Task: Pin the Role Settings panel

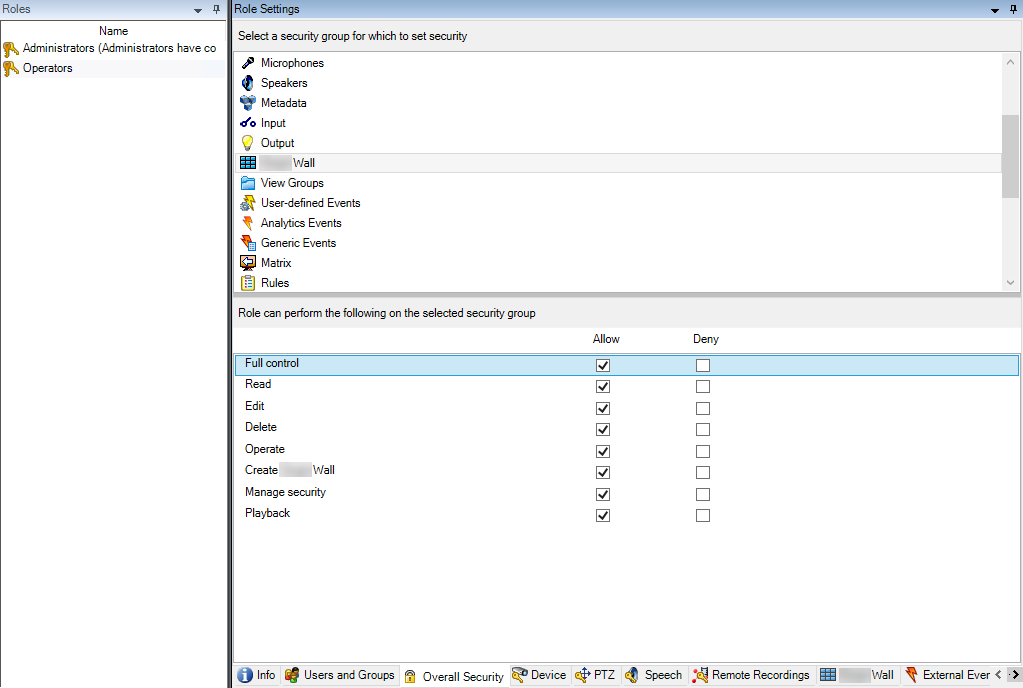Action: pos(1013,9)
